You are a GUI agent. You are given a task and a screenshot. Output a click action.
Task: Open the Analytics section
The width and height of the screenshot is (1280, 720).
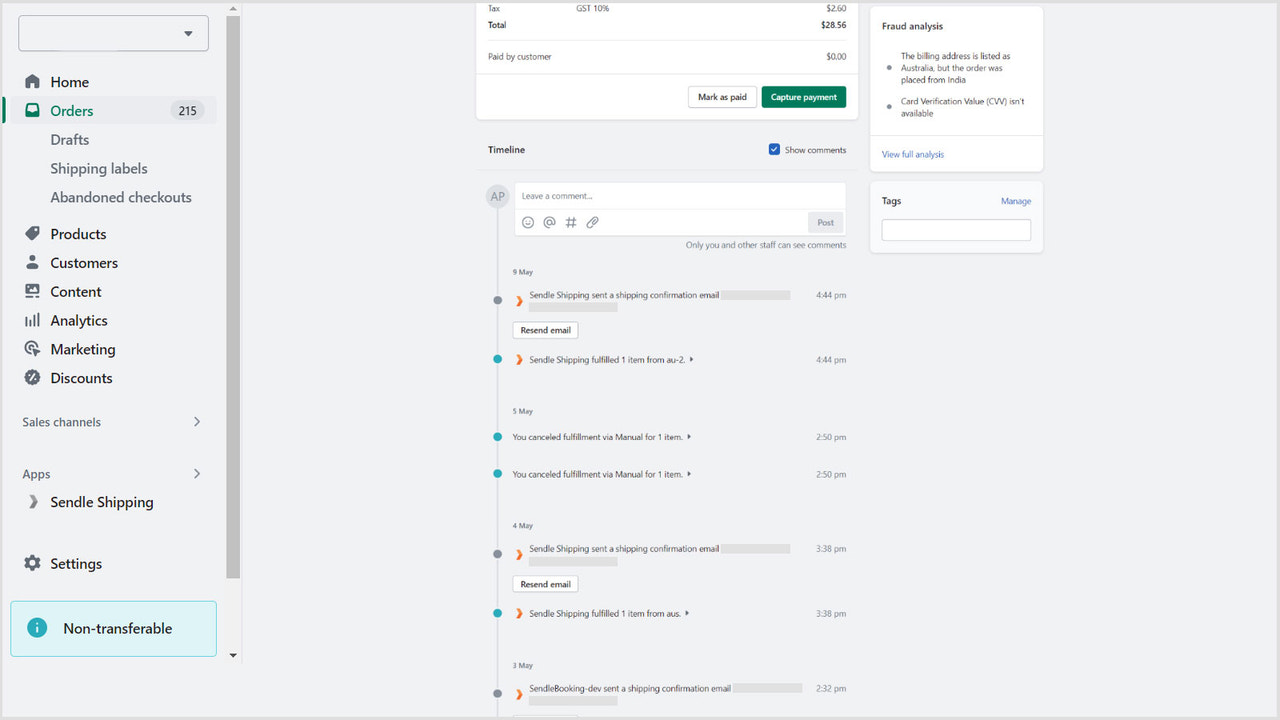click(x=78, y=320)
